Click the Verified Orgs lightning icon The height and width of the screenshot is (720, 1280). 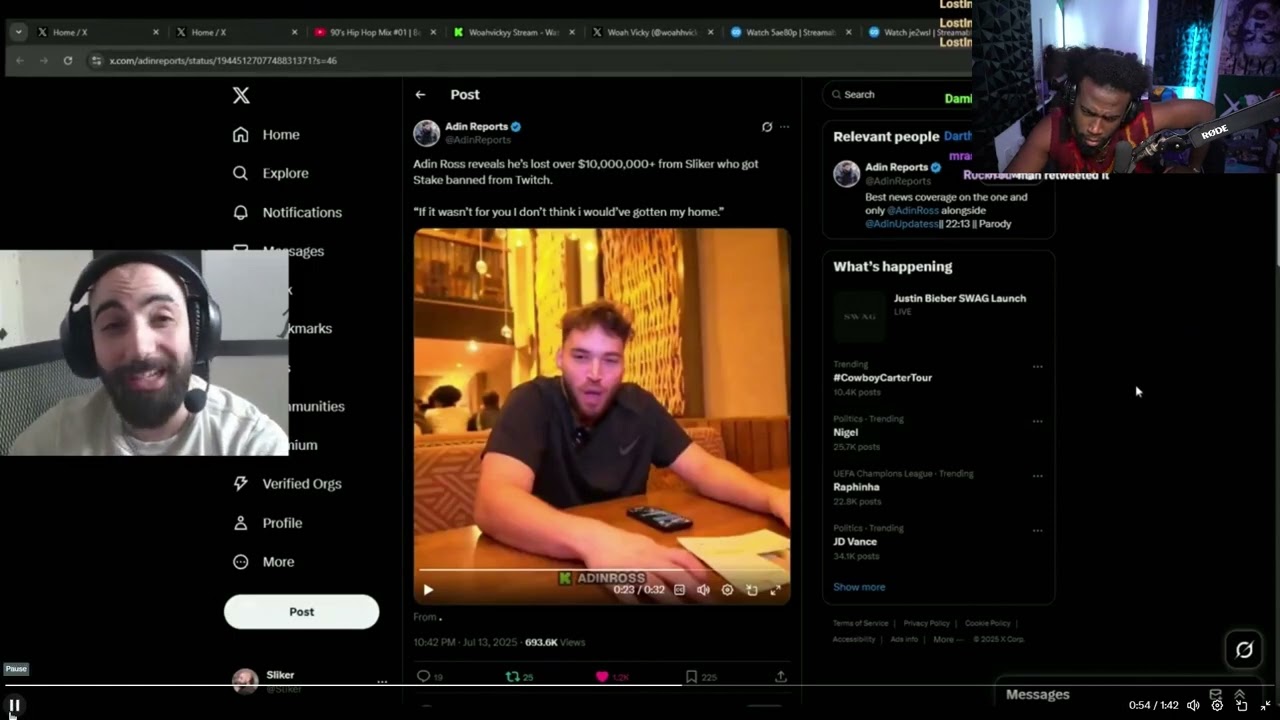240,483
